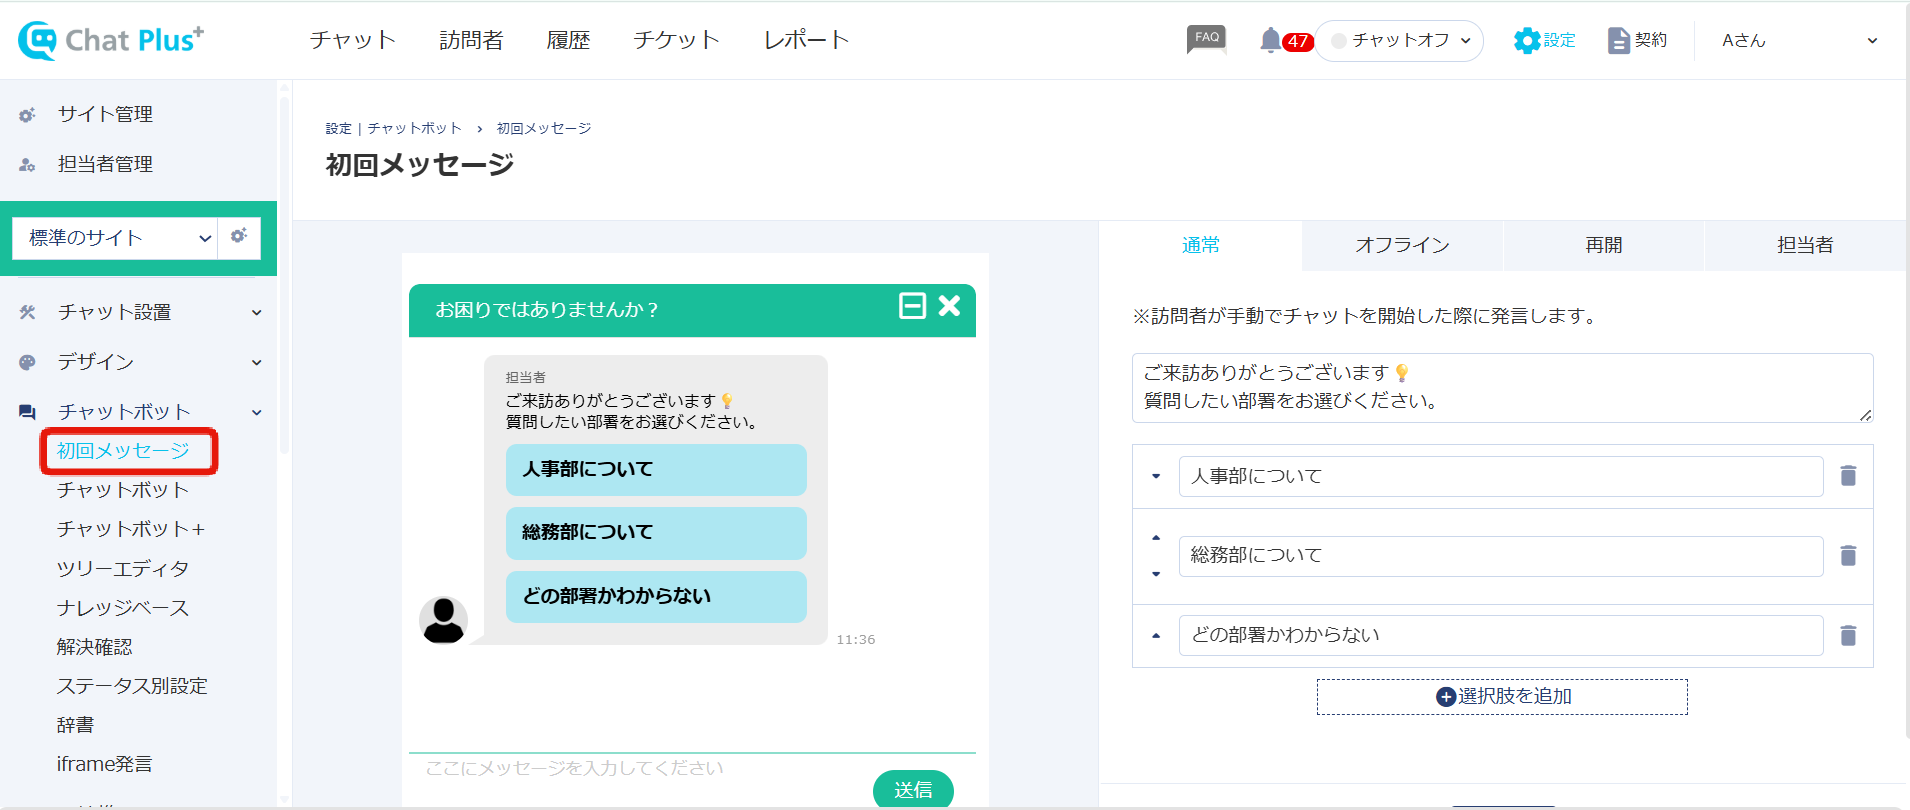Open 訪問者 in top menu
This screenshot has height=810, width=1910.
coord(471,40)
